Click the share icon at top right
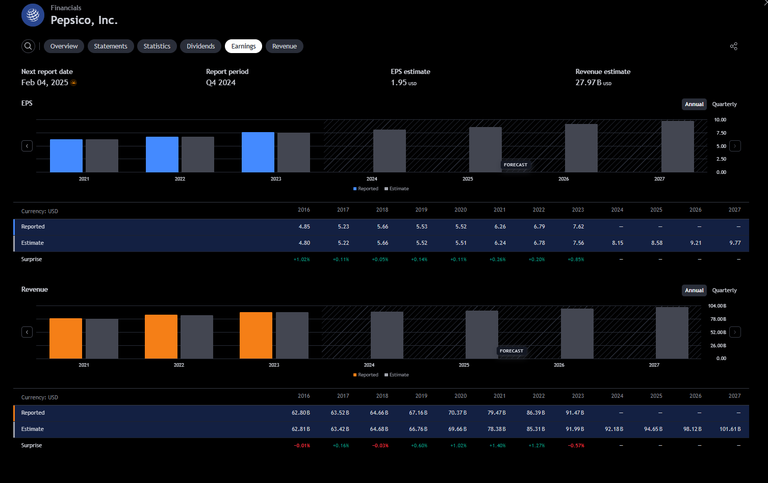This screenshot has width=768, height=483. point(733,46)
